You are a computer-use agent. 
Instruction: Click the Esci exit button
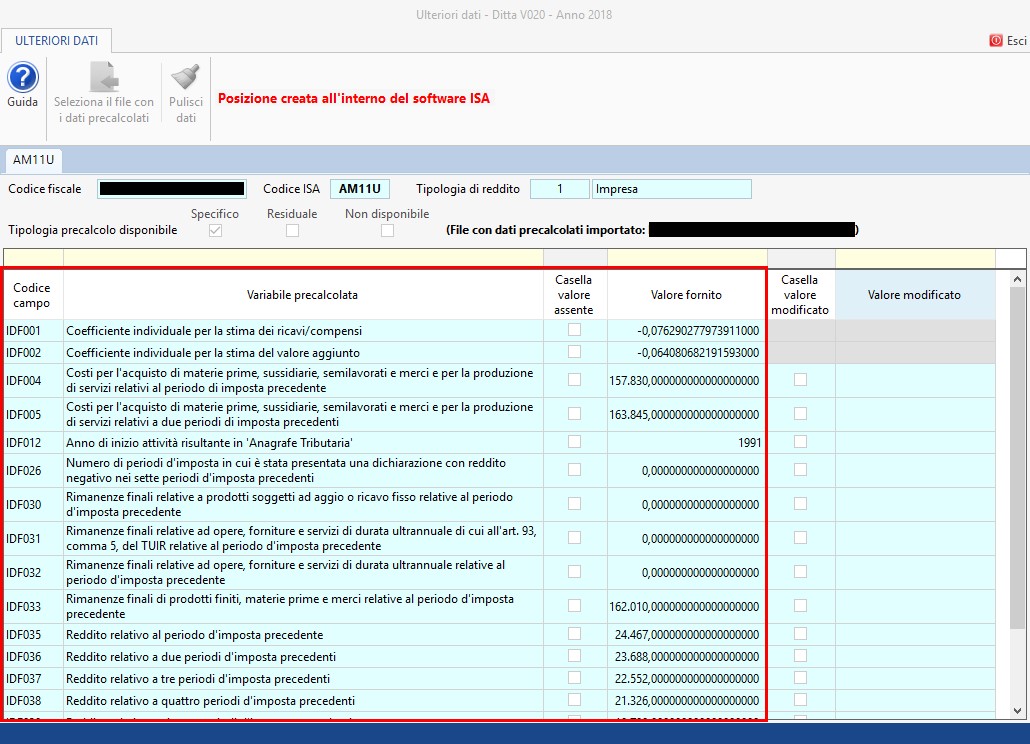[x=1008, y=41]
